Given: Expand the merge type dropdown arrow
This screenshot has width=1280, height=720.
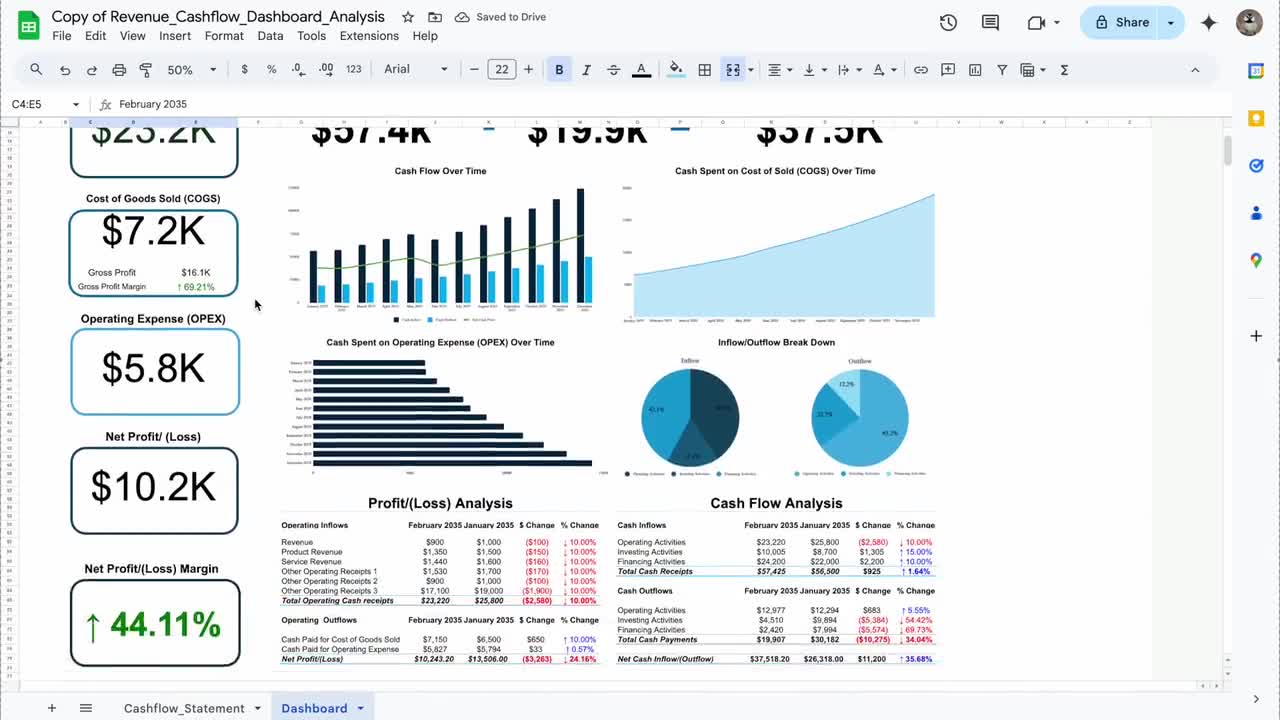Looking at the screenshot, I should (750, 70).
